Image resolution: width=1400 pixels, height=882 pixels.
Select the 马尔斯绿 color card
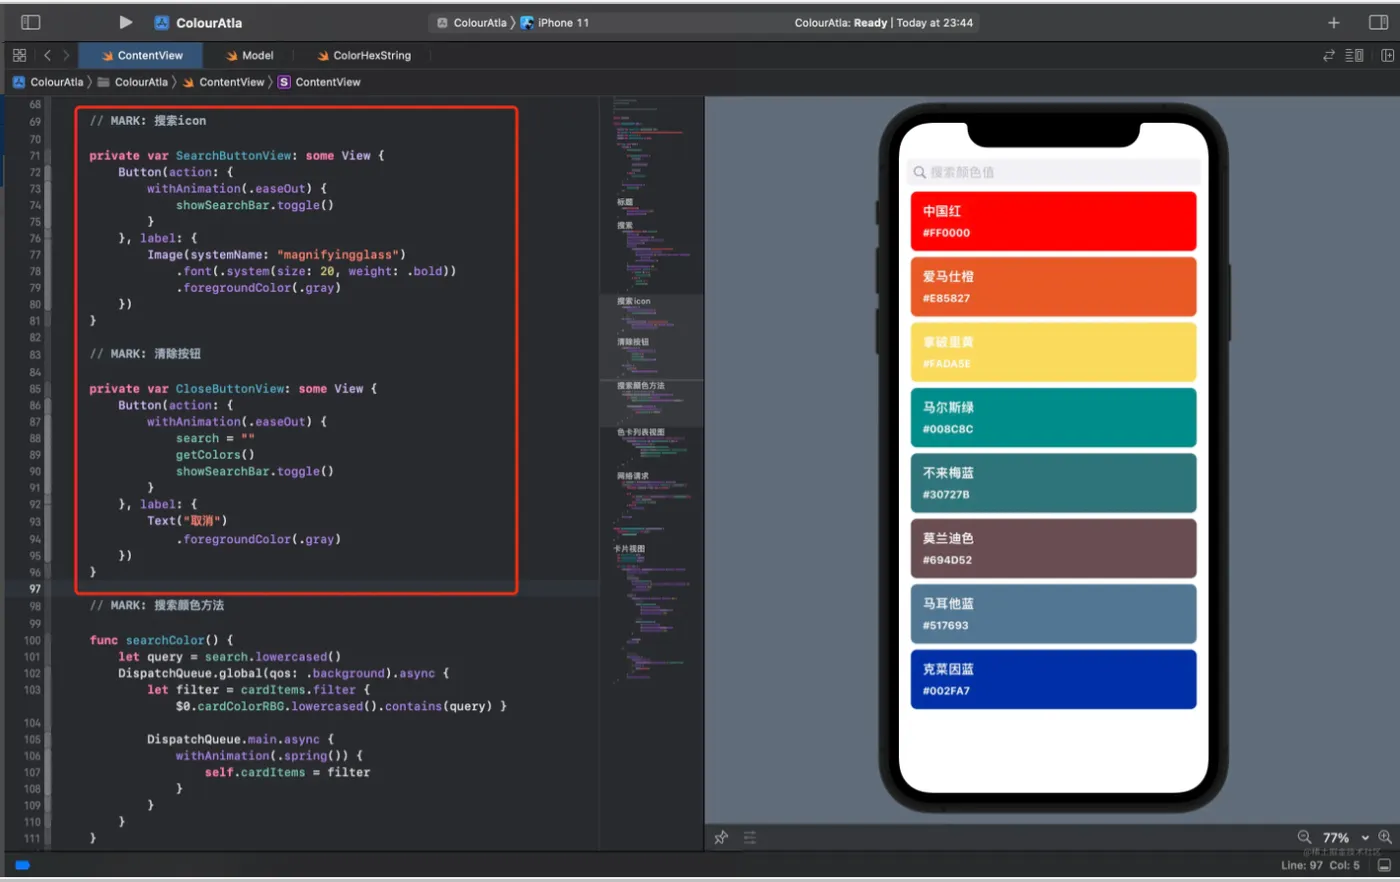point(1053,417)
